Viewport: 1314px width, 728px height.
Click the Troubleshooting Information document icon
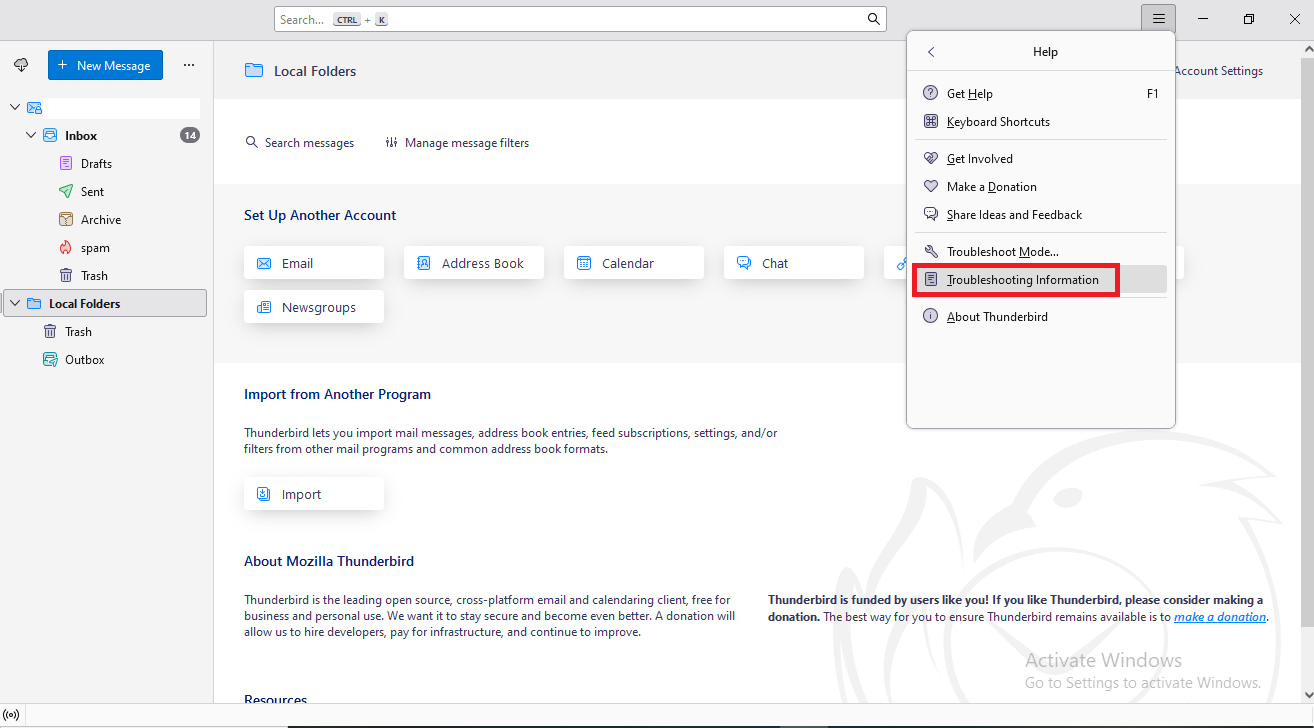point(931,280)
